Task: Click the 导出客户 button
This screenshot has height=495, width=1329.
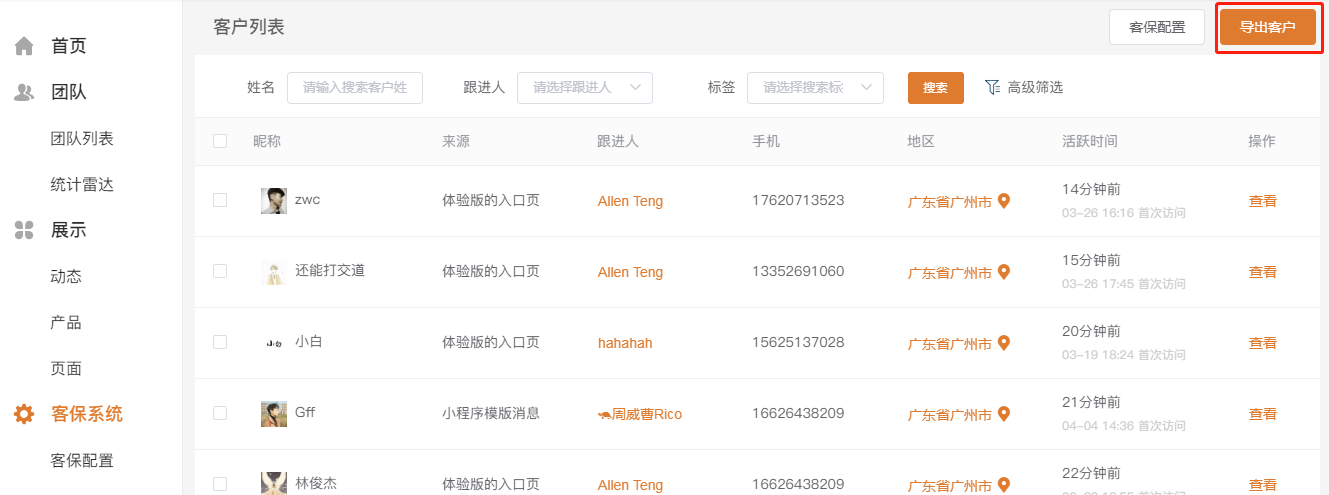Action: coord(1267,28)
